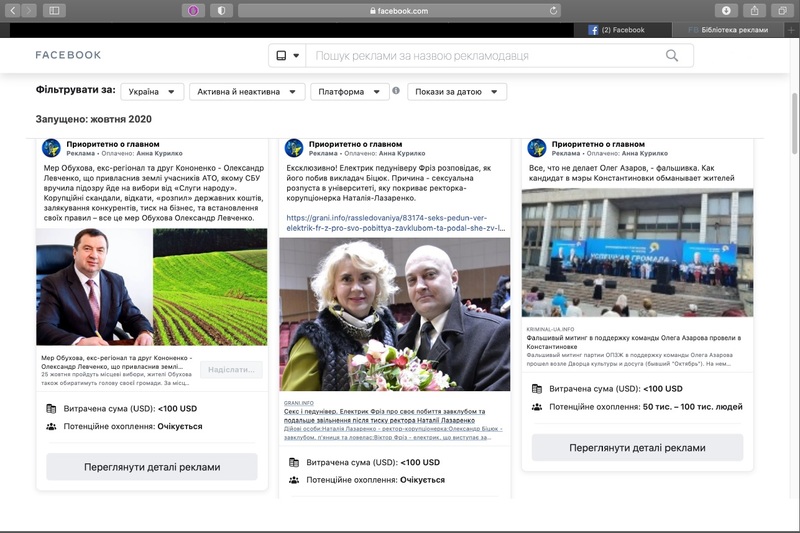
Task: Open the privacy shield icon
Action: (221, 10)
